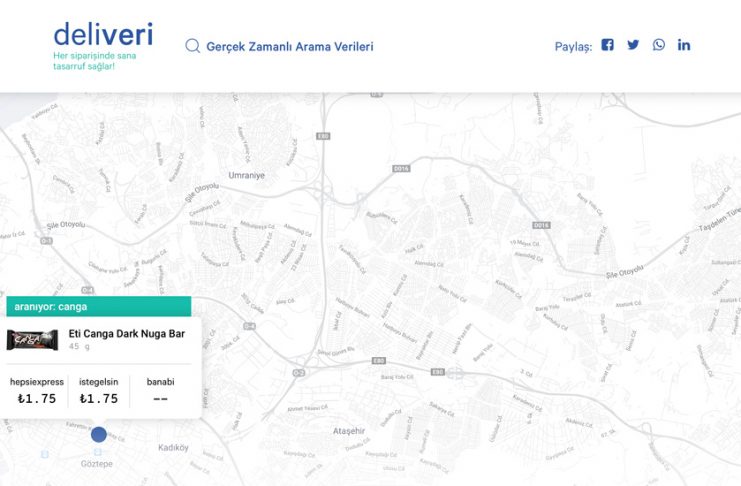
Task: Click the hepsiexpress price ₺1.75
Action: [37, 399]
